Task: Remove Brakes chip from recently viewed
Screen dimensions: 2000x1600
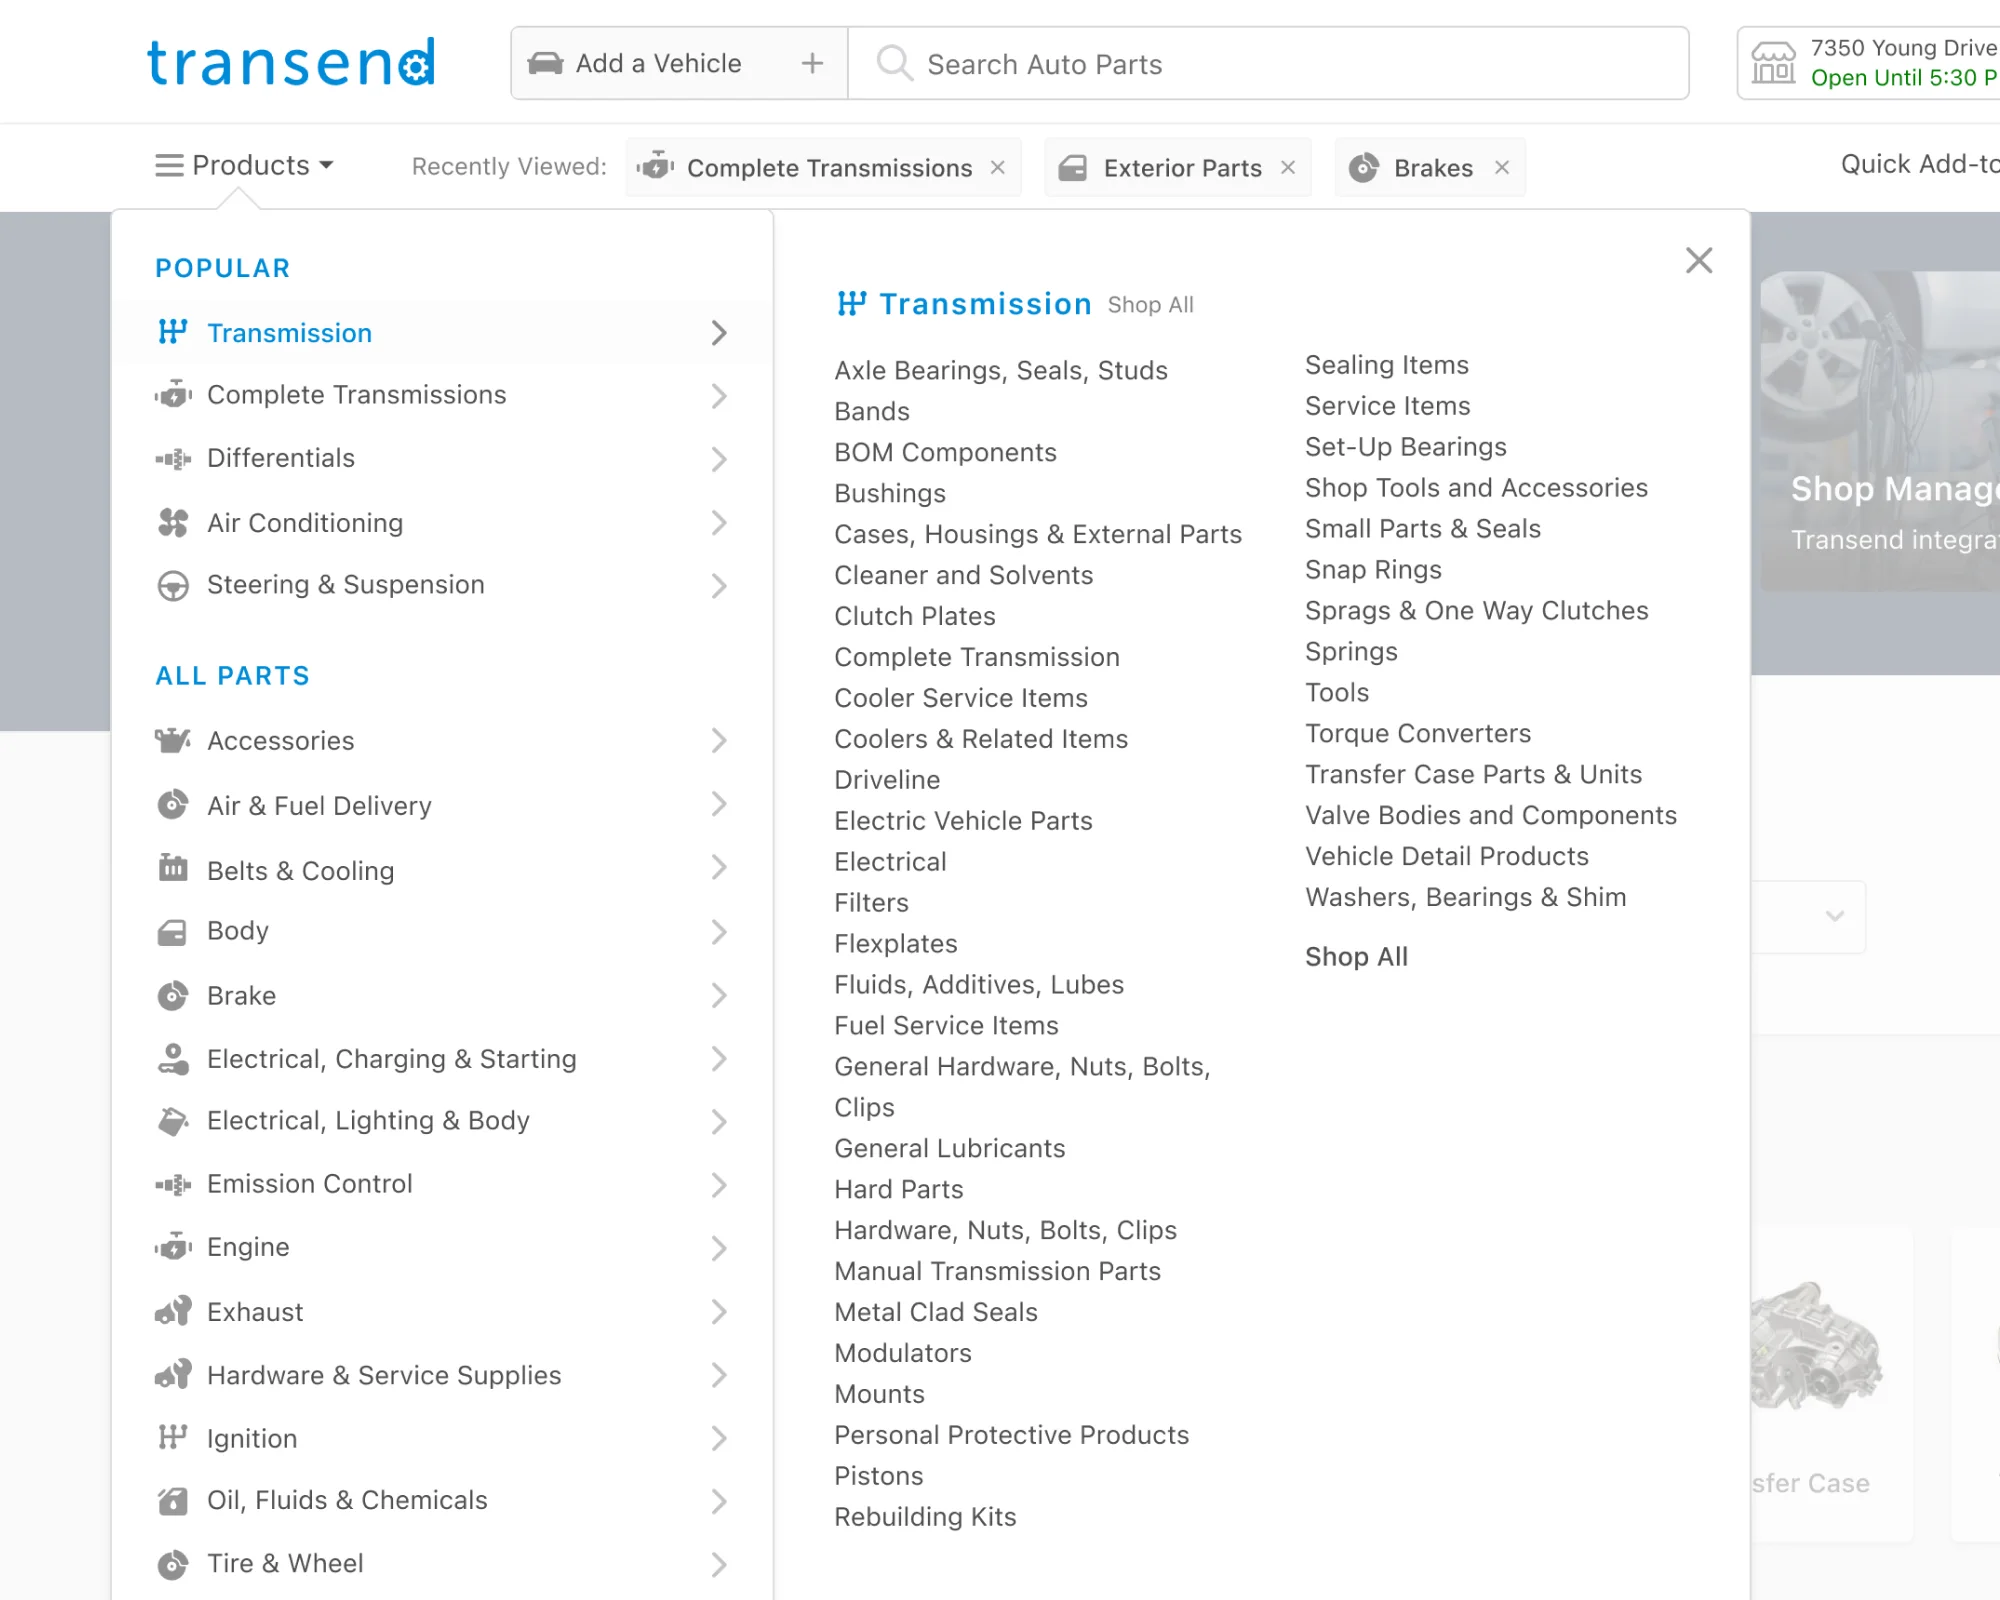Action: (x=1501, y=167)
